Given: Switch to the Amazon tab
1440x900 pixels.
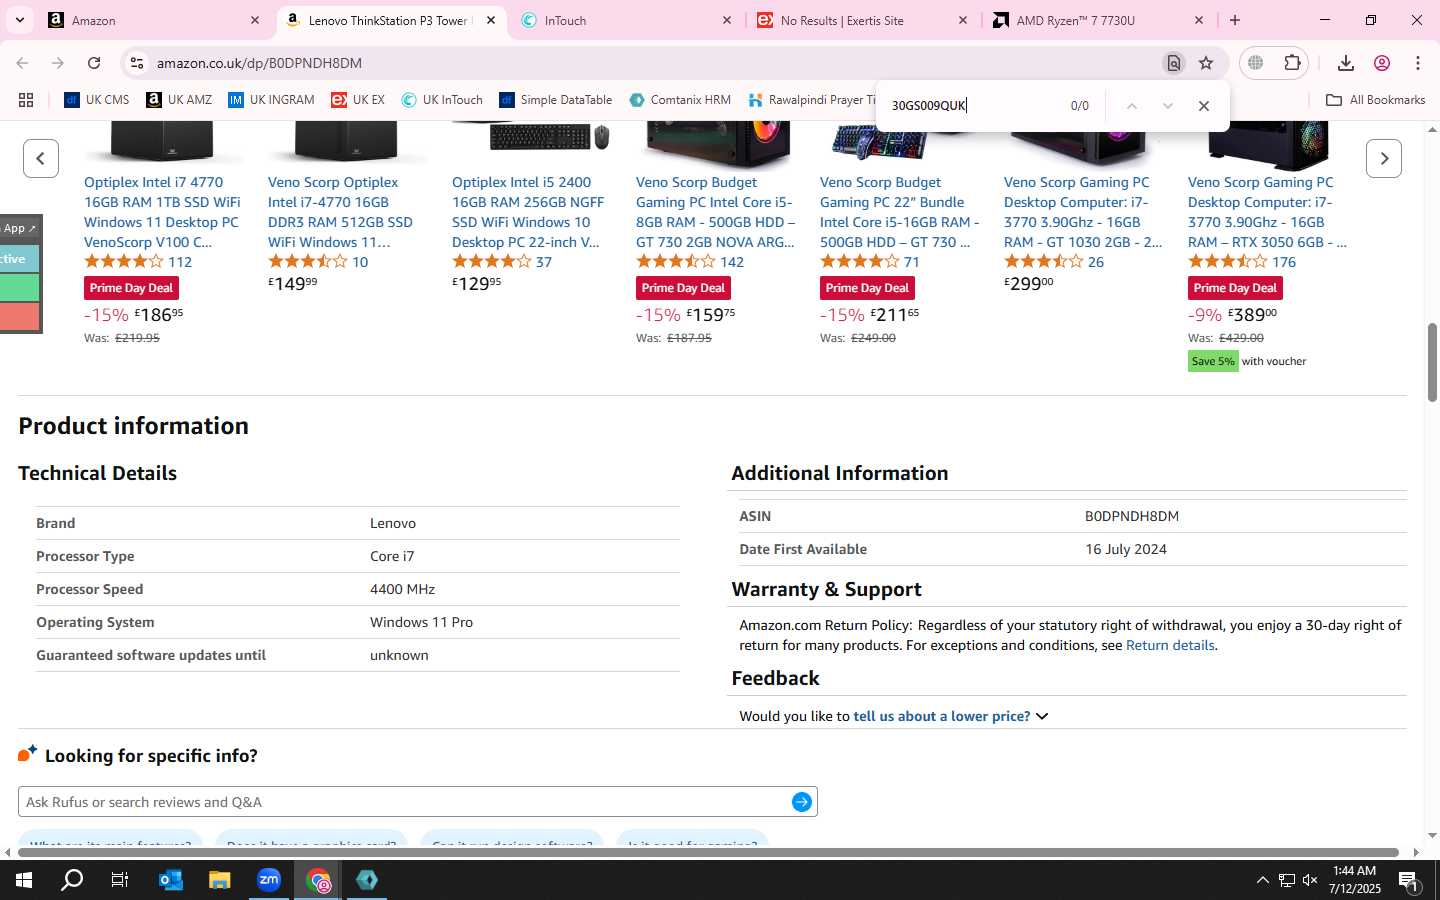Looking at the screenshot, I should (155, 20).
